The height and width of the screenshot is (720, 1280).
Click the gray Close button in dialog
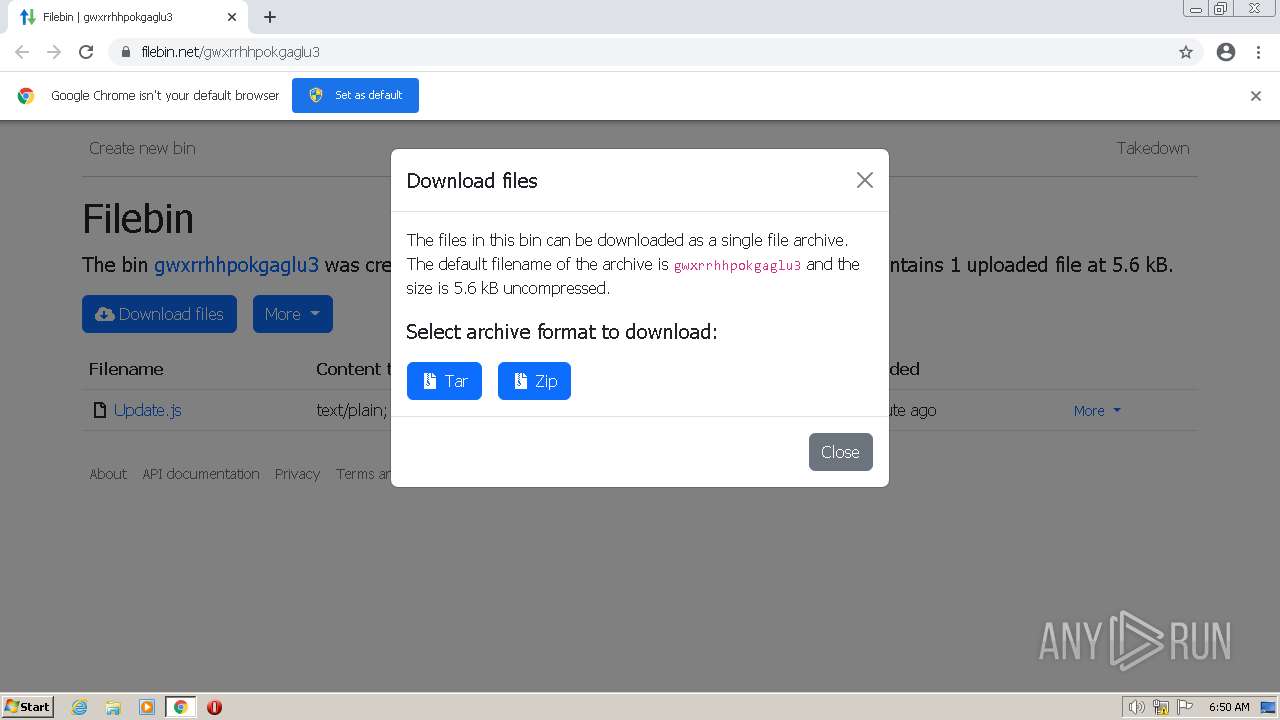tap(840, 452)
